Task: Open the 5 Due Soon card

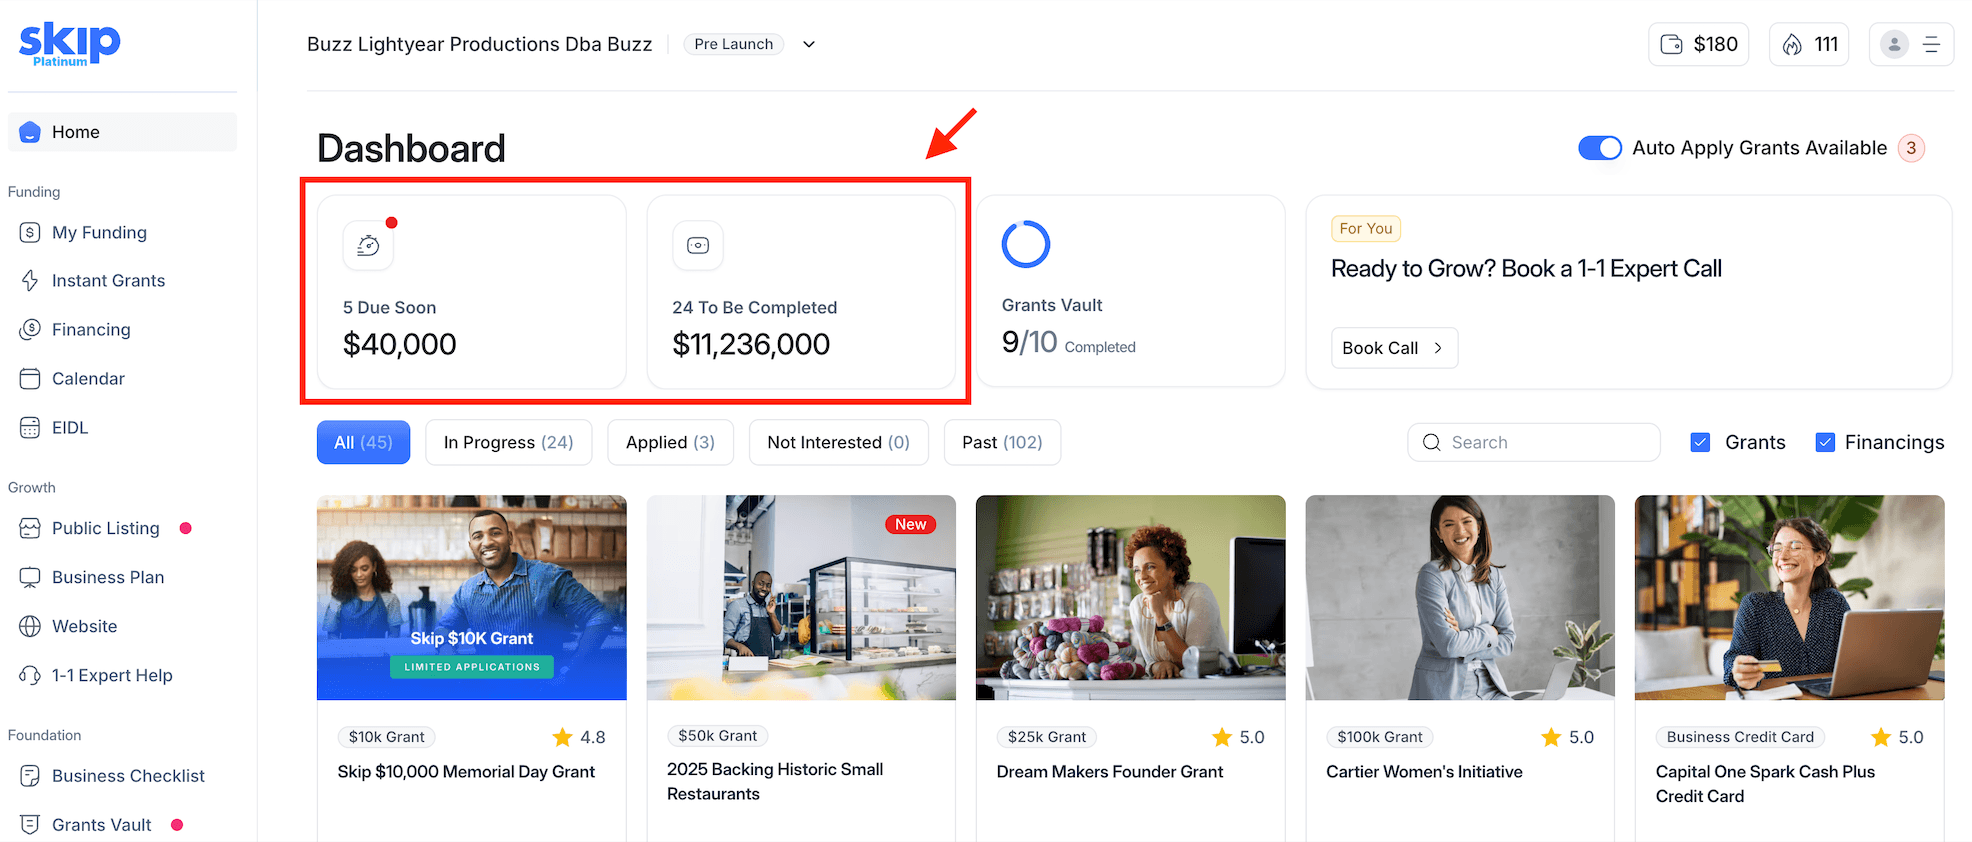Action: pos(472,291)
